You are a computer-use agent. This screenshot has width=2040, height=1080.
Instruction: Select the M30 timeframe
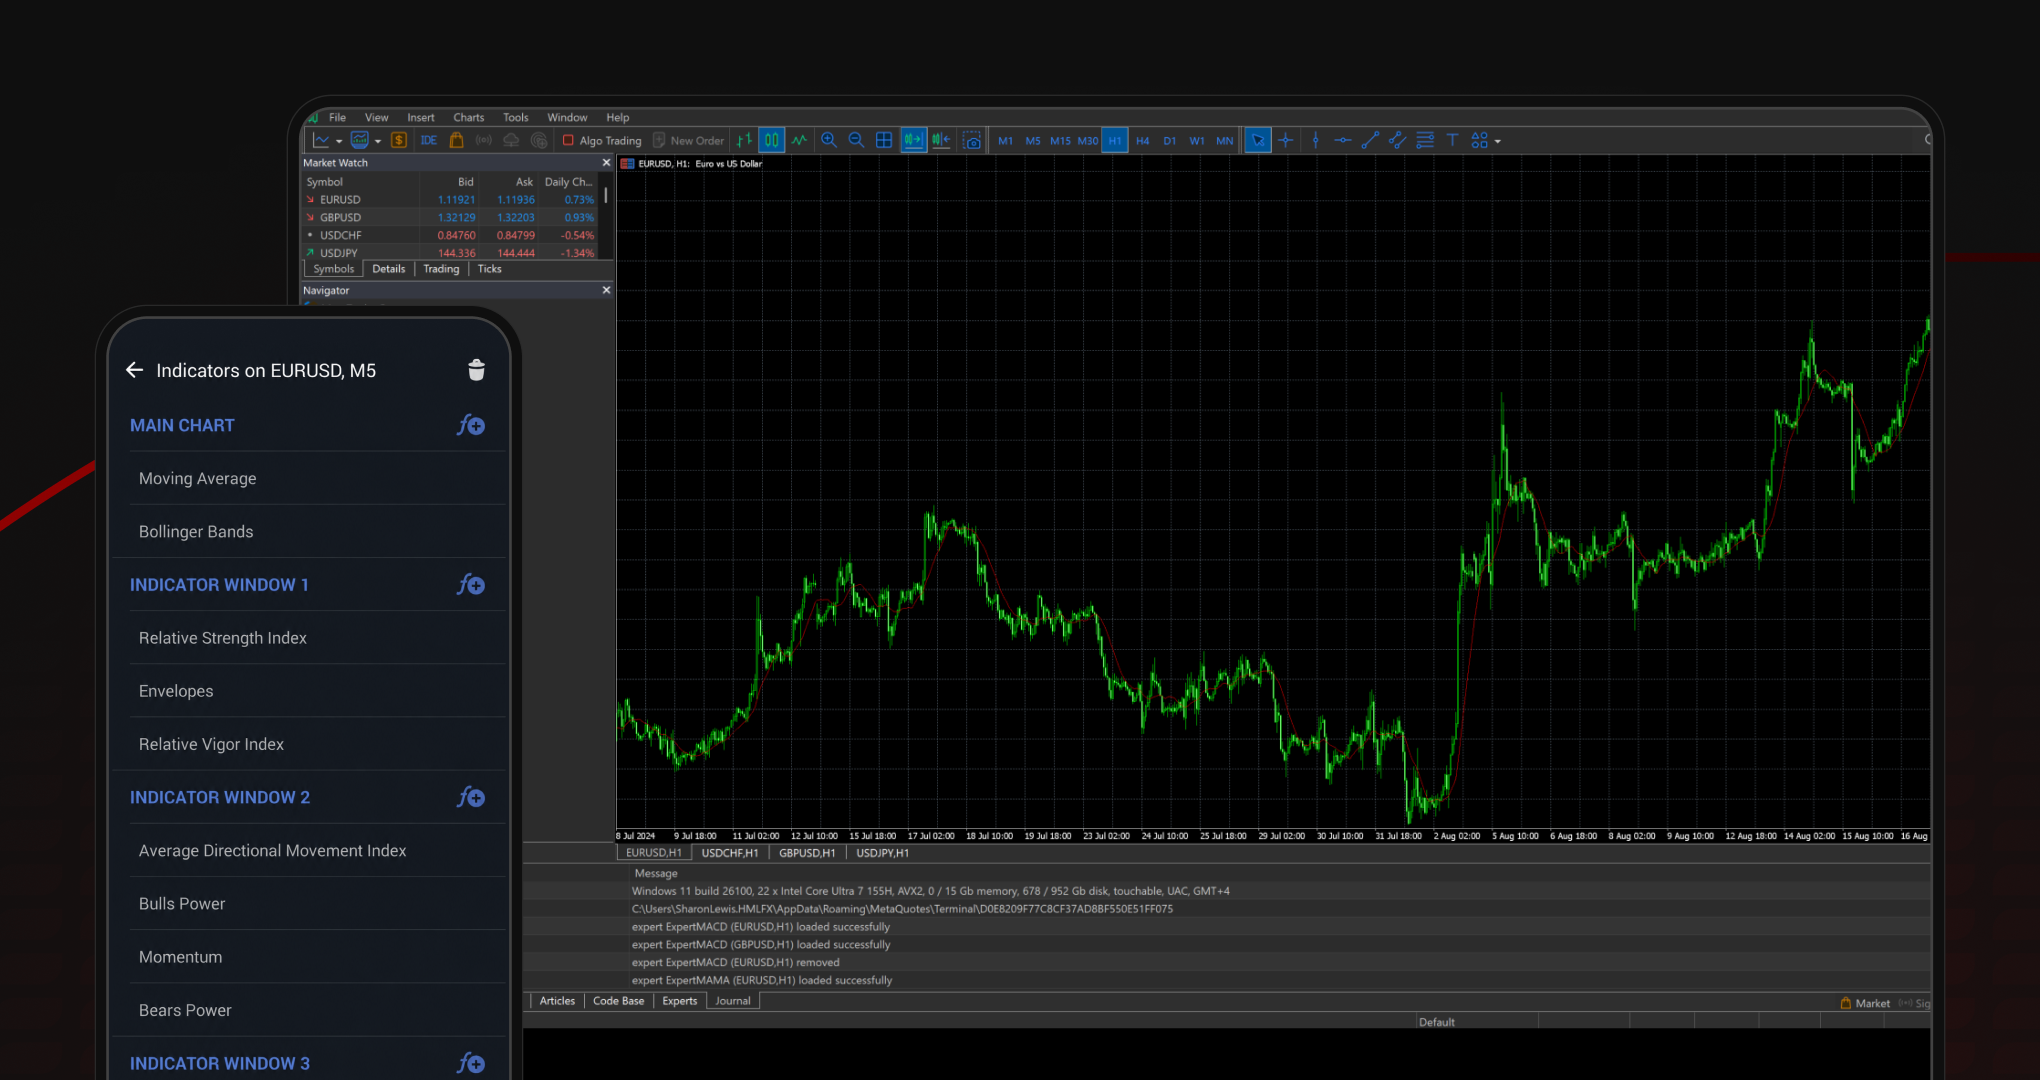1088,141
